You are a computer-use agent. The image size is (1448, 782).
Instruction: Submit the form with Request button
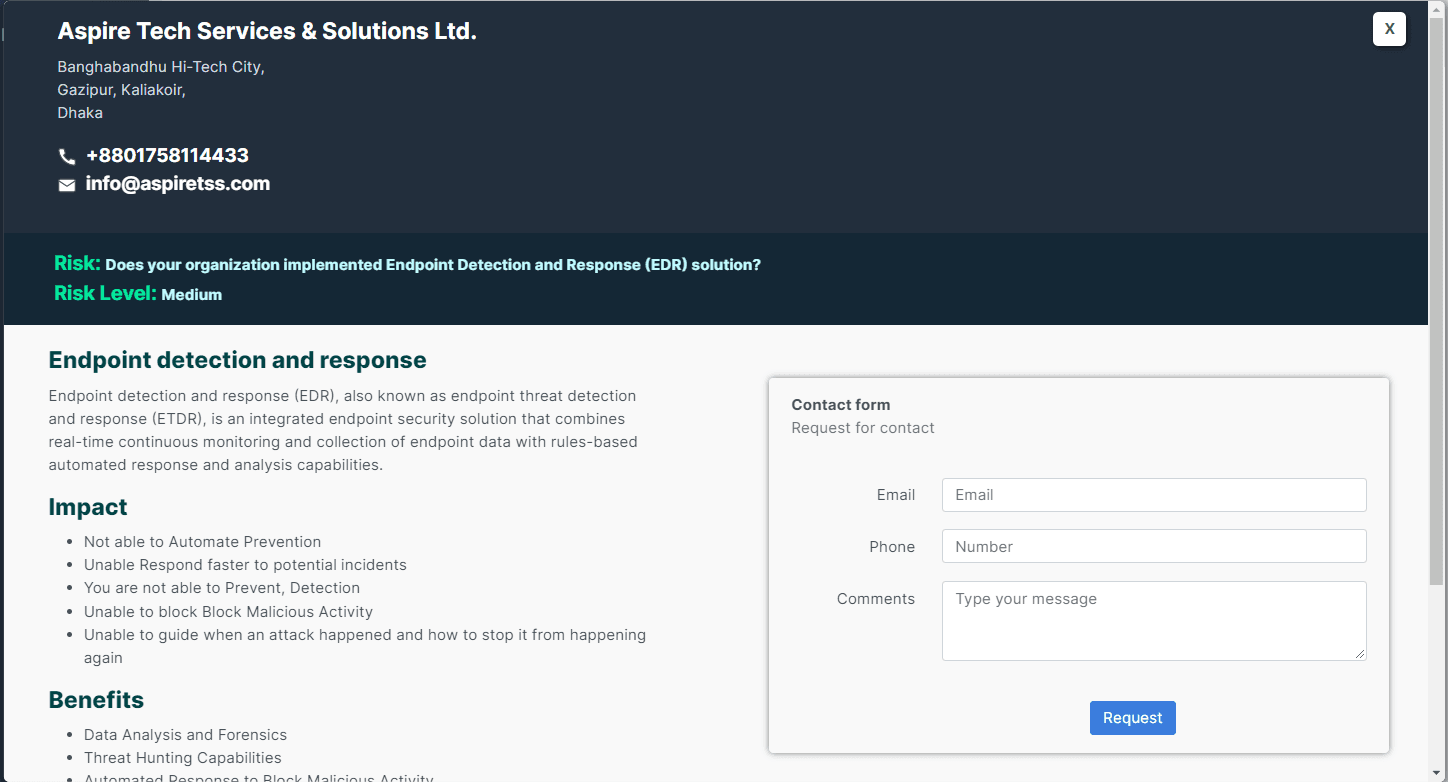[1132, 718]
